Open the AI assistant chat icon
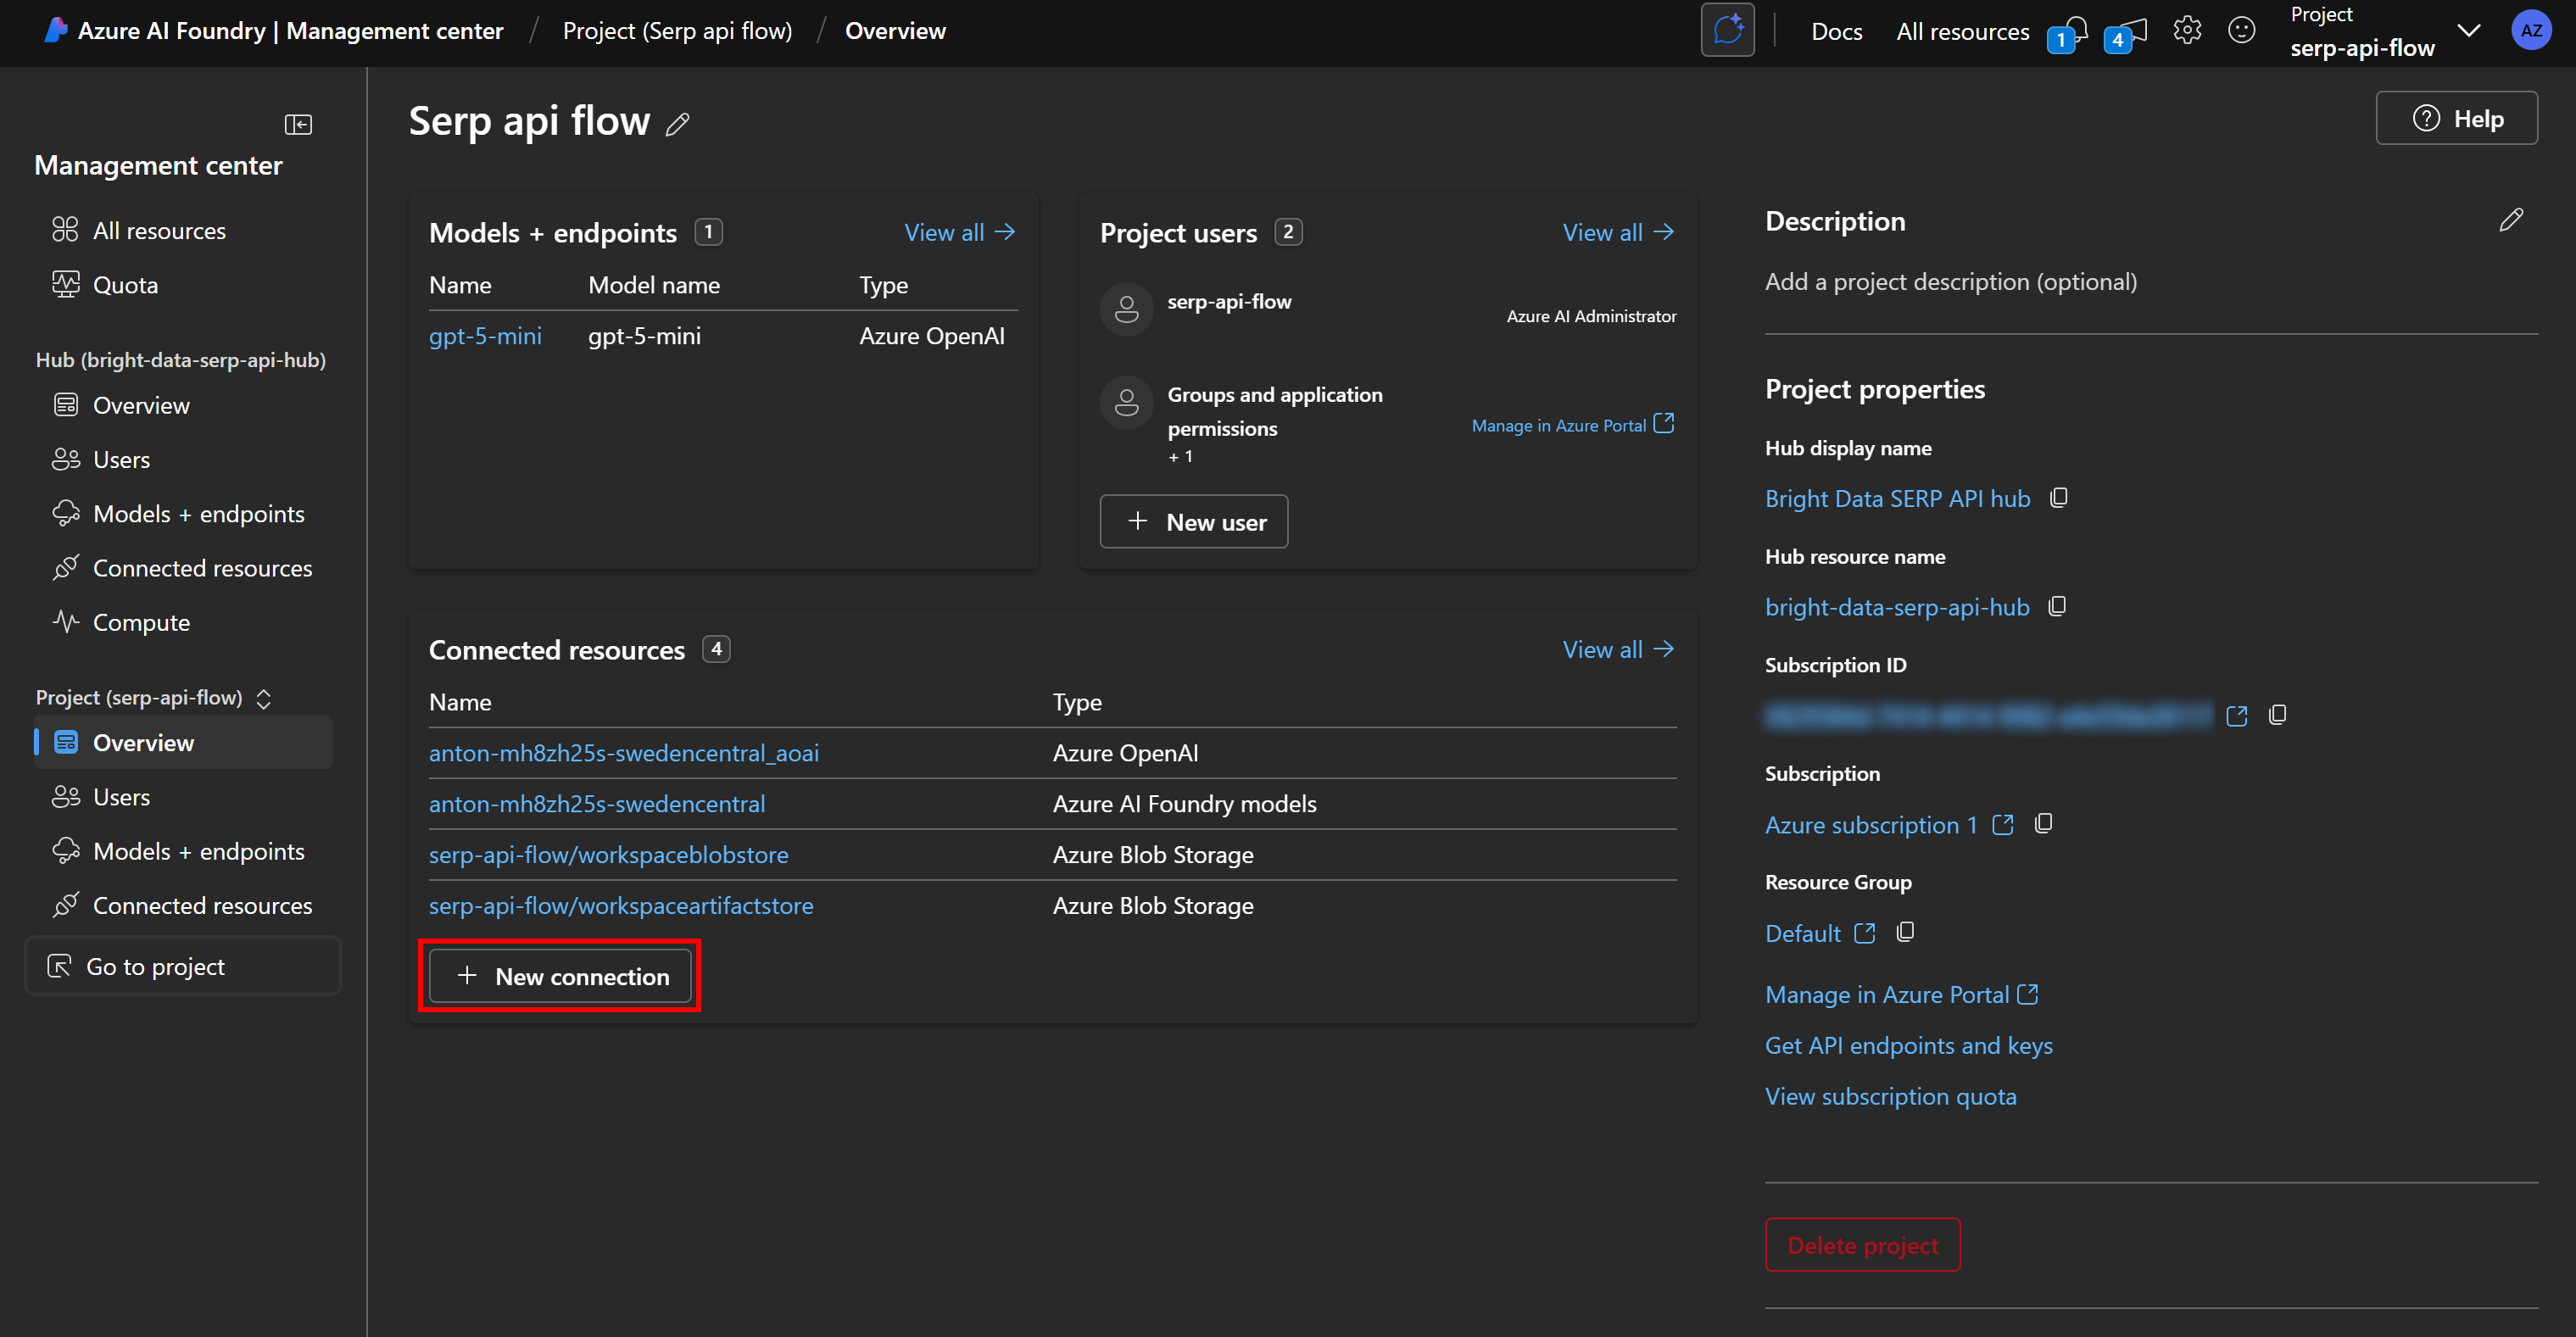 click(1727, 31)
